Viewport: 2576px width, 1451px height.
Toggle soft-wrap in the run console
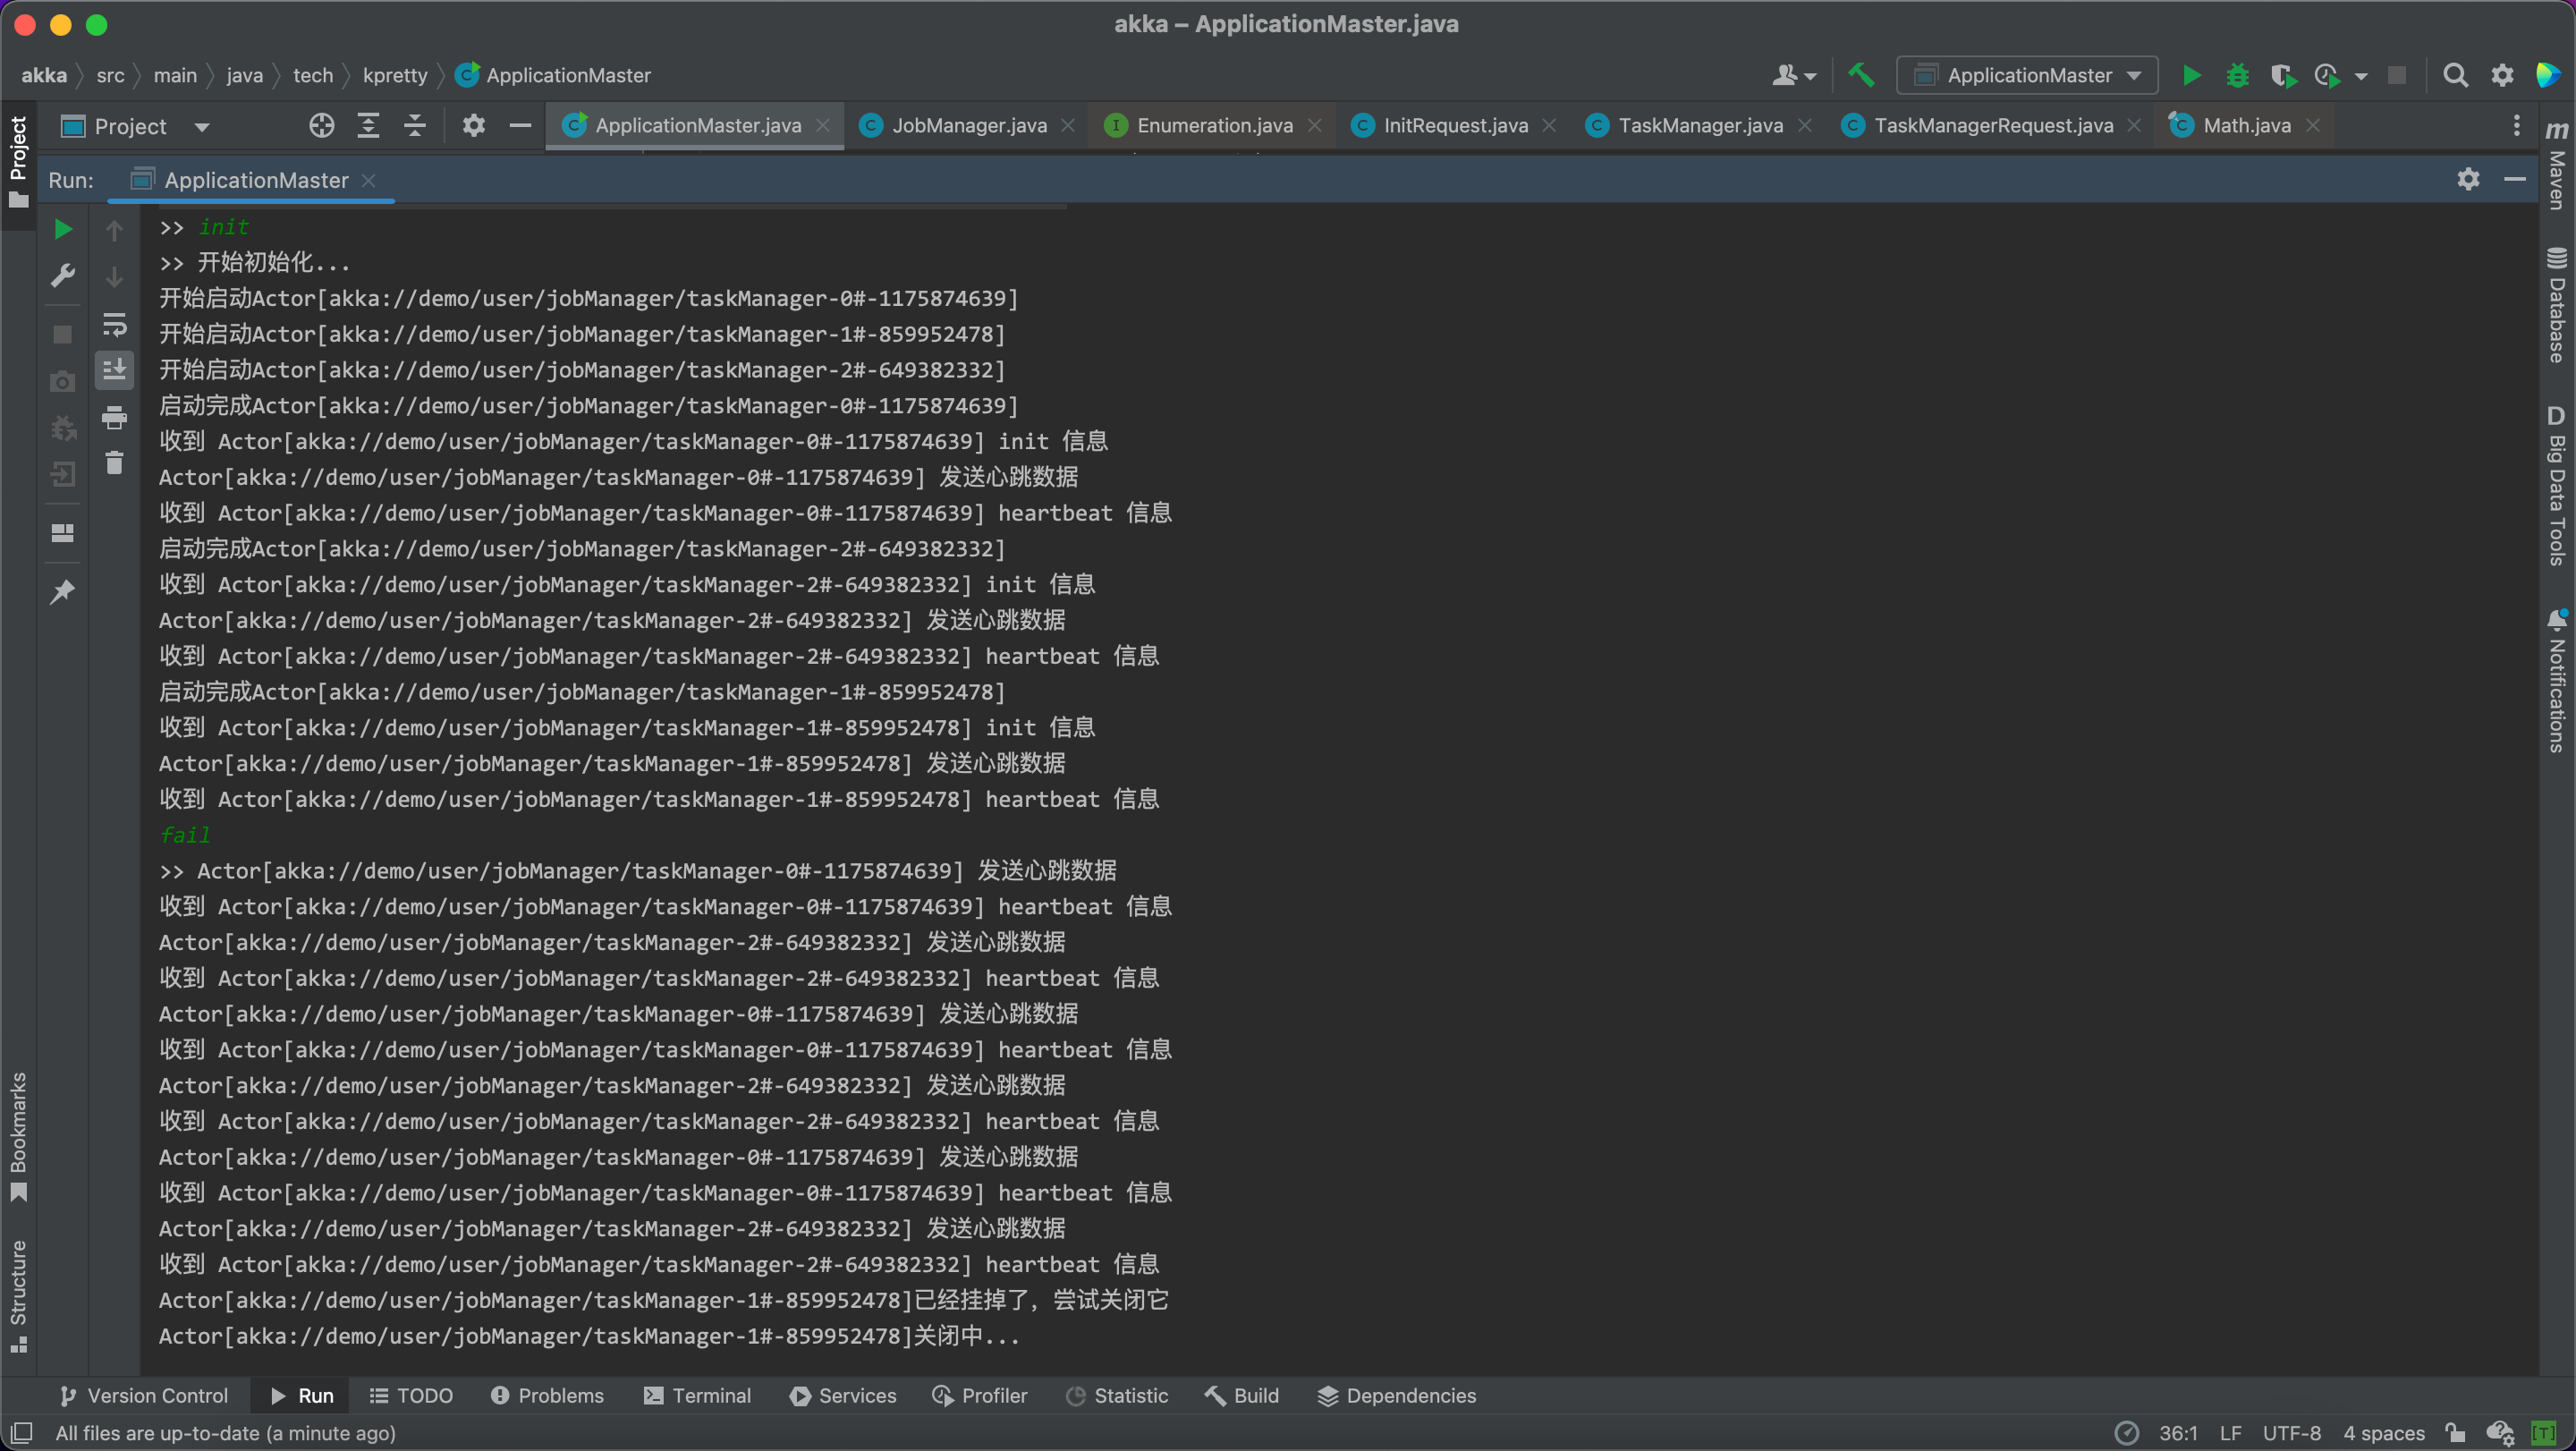pos(114,324)
